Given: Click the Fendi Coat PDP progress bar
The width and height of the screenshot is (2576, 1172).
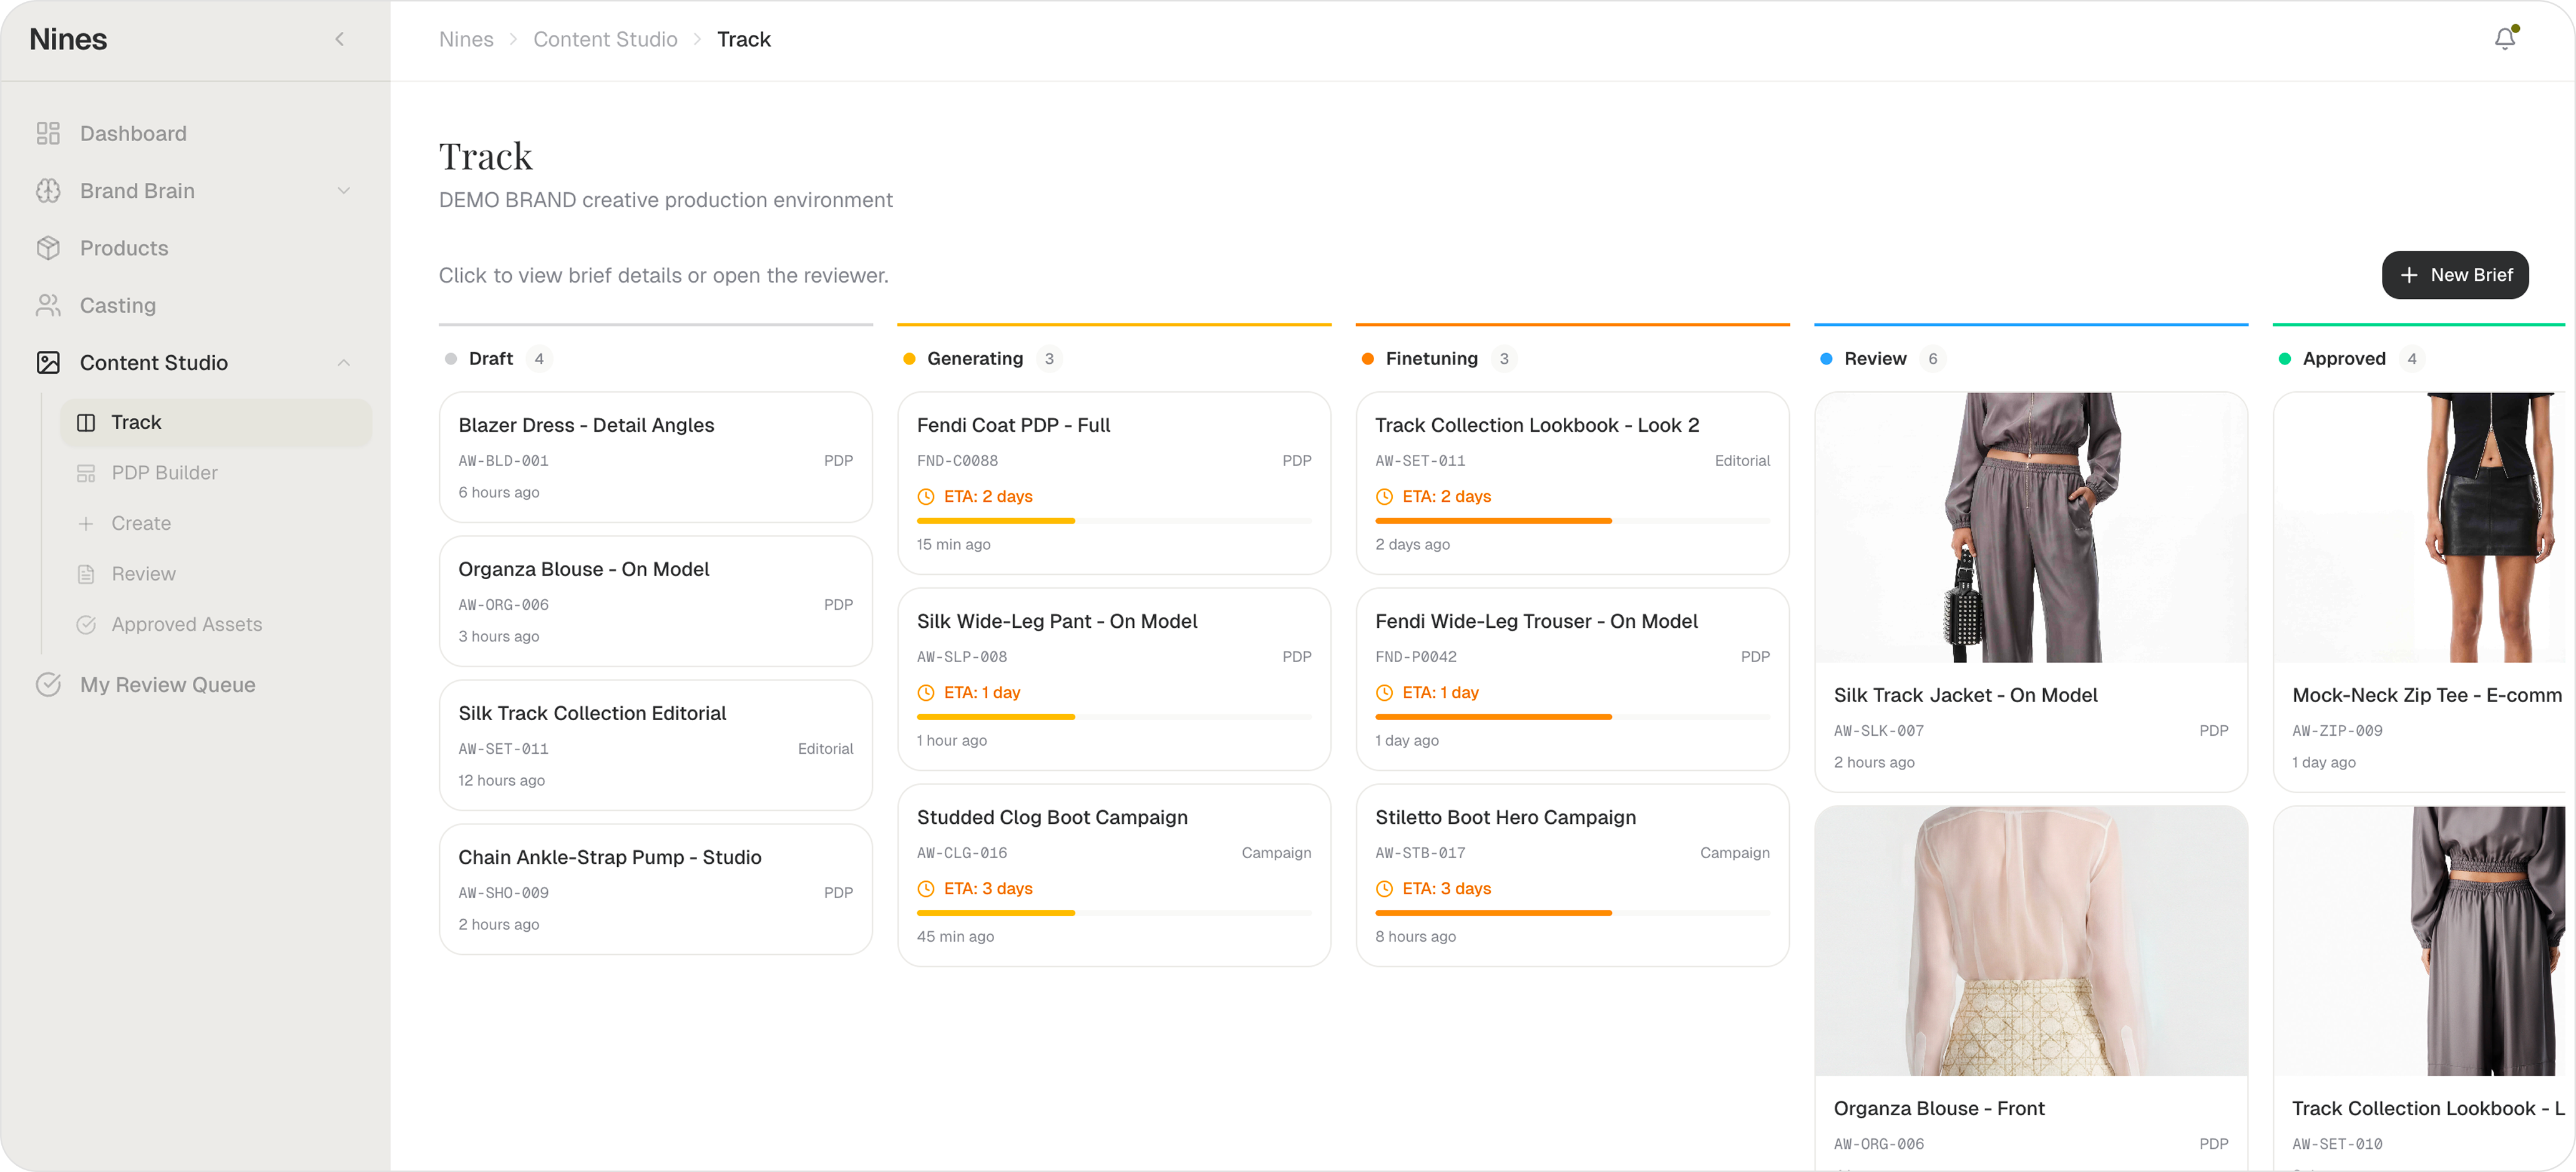Looking at the screenshot, I should pos(1113,521).
